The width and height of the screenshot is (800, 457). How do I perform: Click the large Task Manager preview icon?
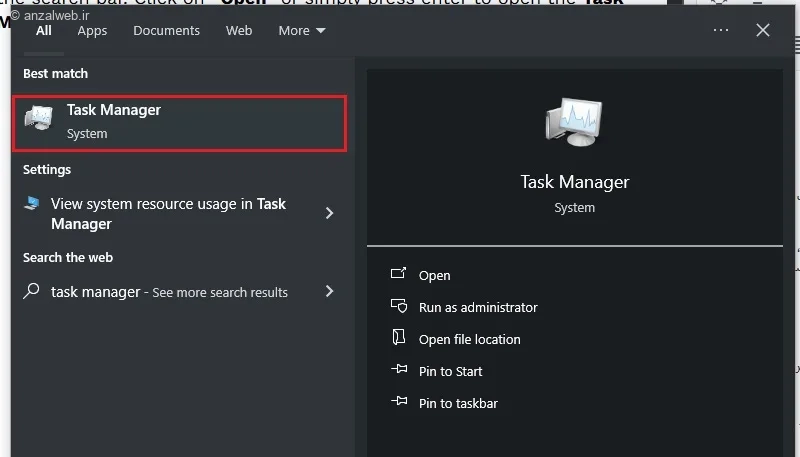pyautogui.click(x=574, y=122)
